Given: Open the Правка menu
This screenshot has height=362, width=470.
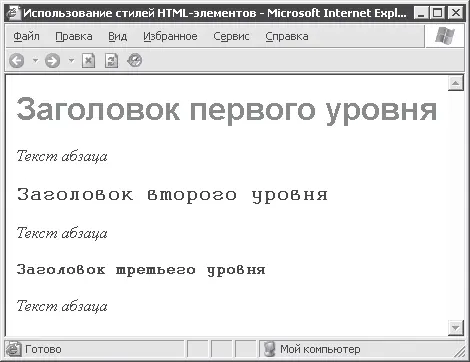Looking at the screenshot, I should 74,36.
